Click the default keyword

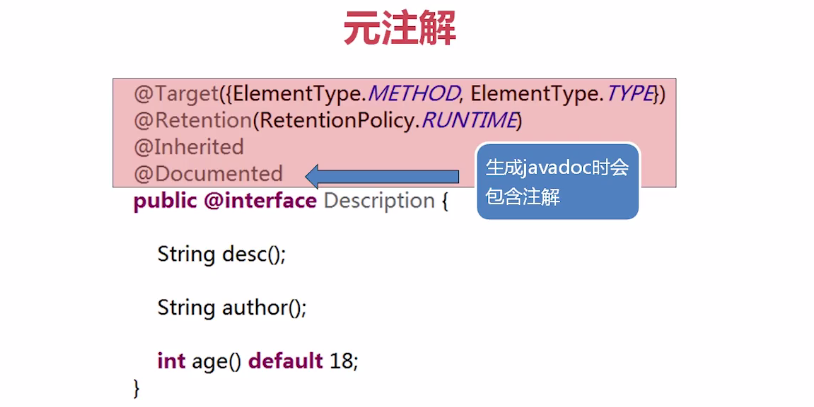tap(286, 361)
